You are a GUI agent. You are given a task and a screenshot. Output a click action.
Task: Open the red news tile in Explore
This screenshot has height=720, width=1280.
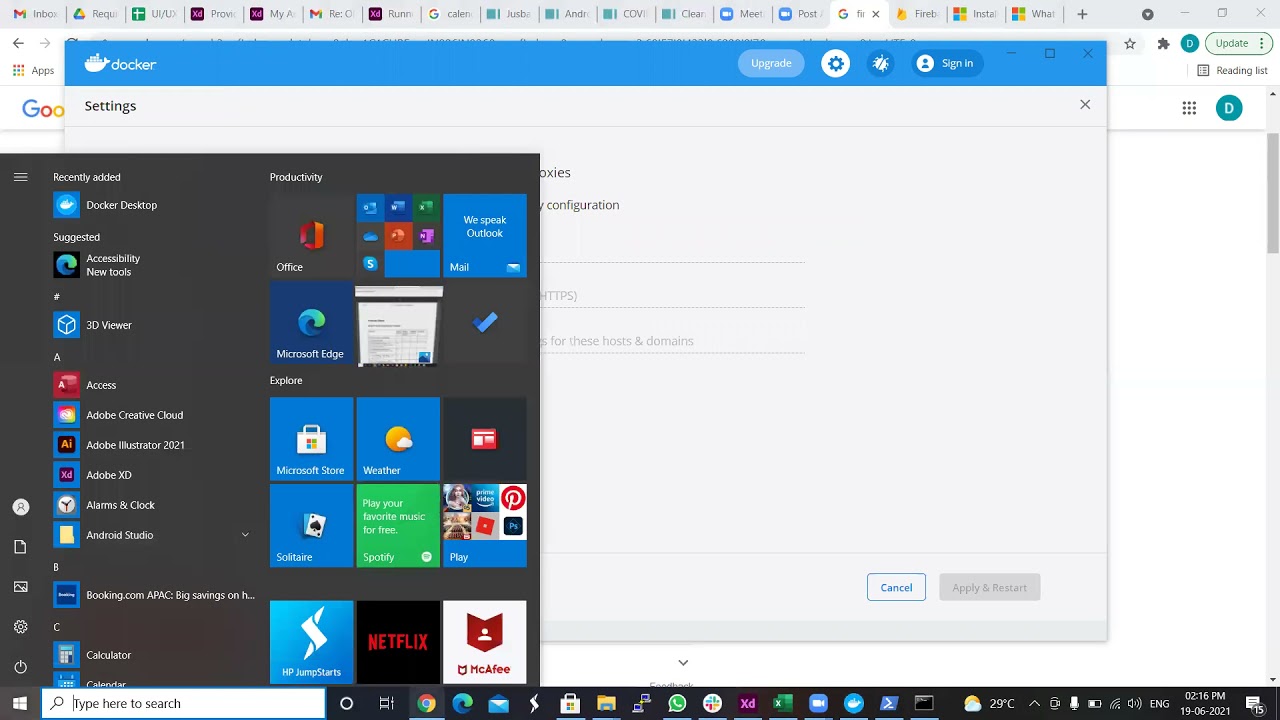click(x=485, y=439)
